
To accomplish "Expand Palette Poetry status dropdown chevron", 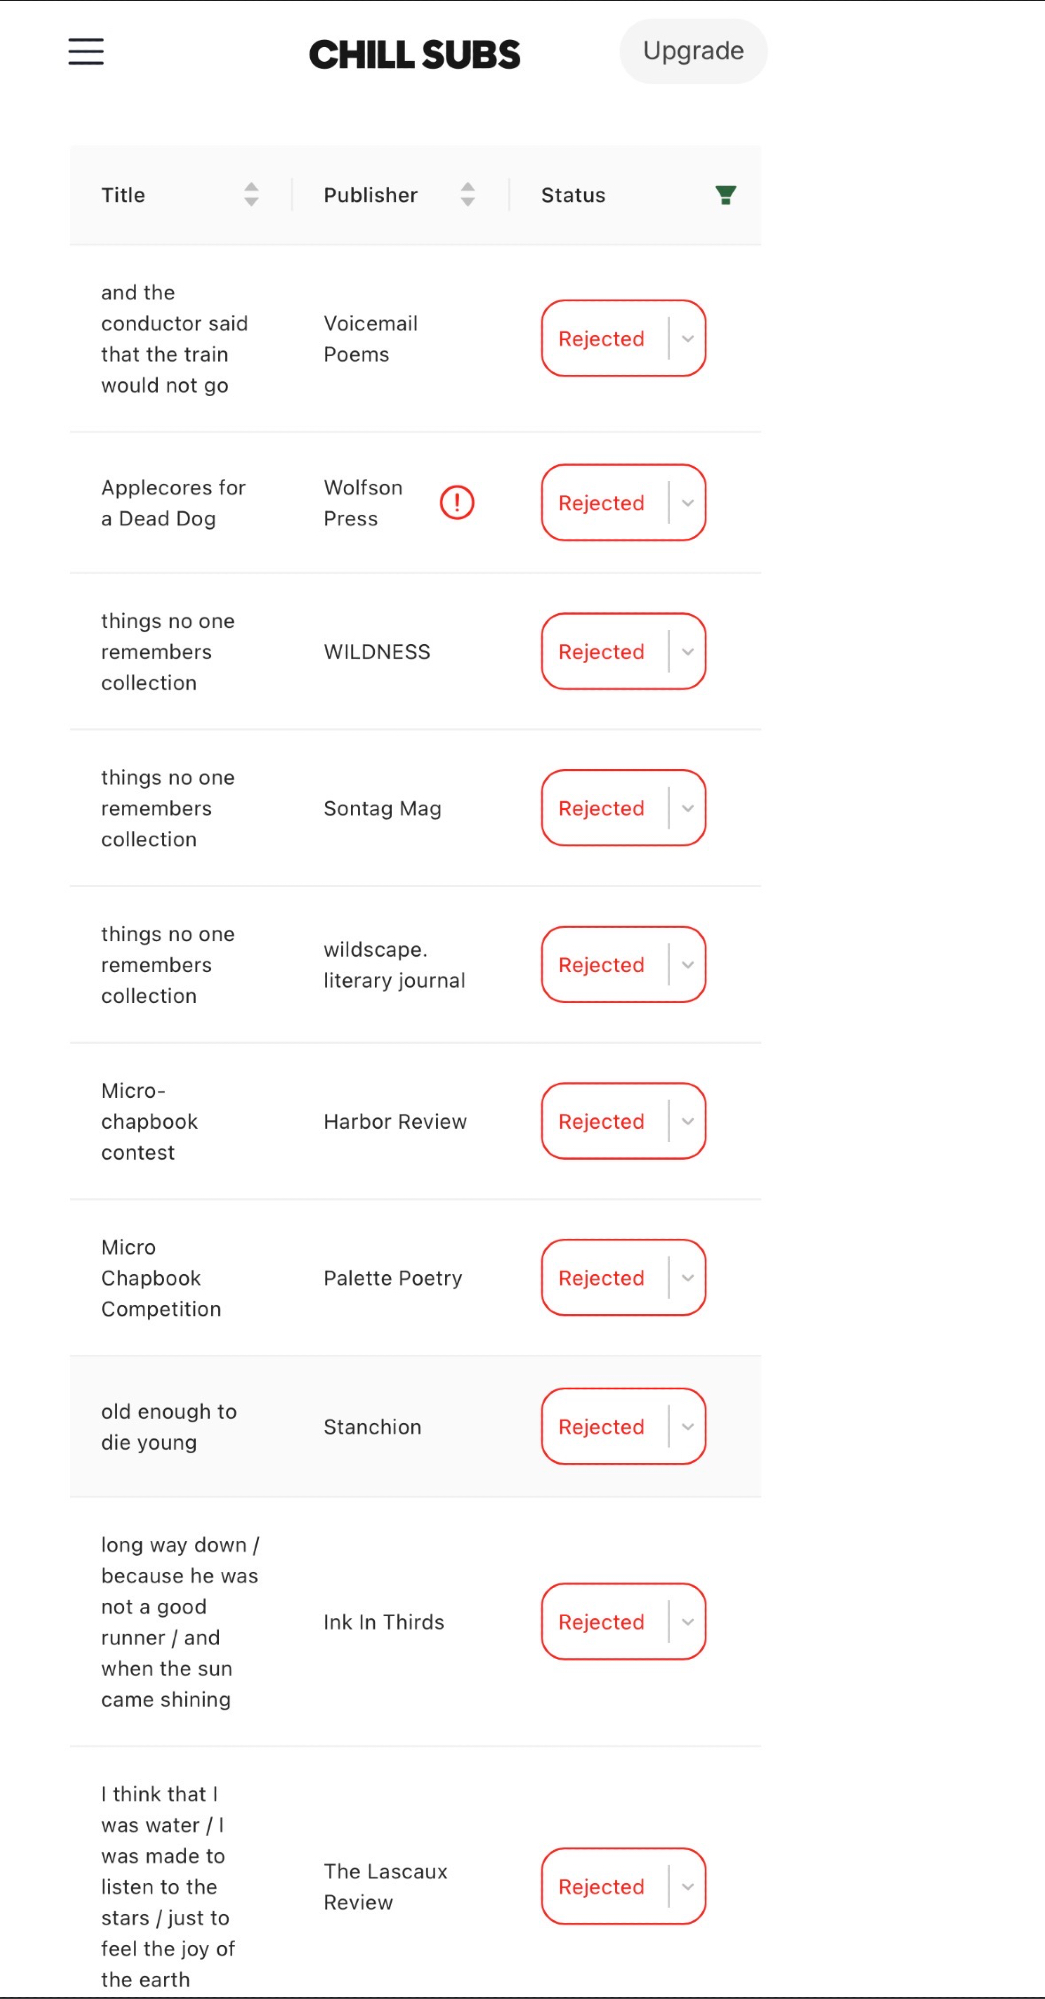I will 688,1278.
